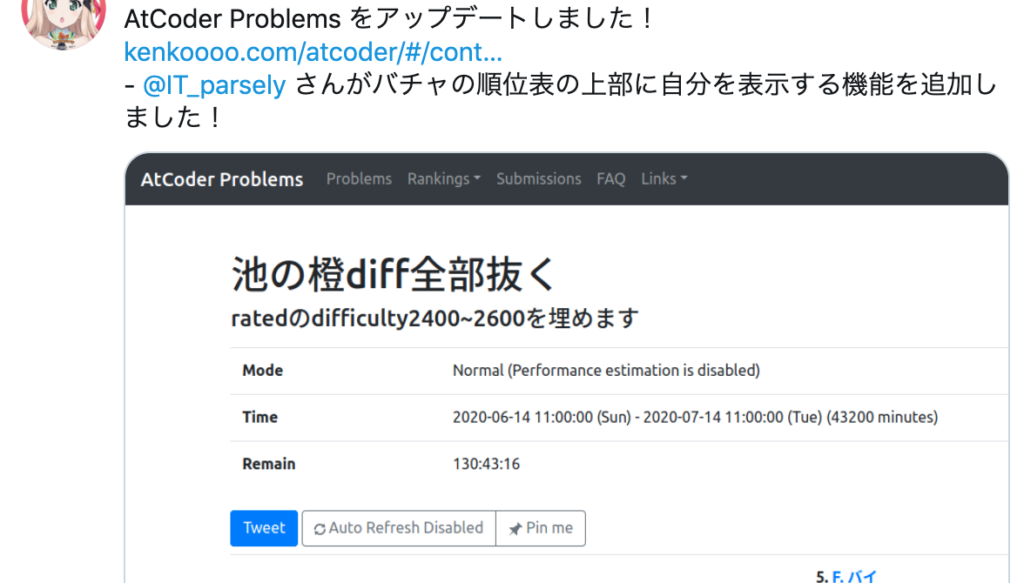Open the Submissions page from the navbar
The width and height of the screenshot is (1024, 583).
point(538,179)
